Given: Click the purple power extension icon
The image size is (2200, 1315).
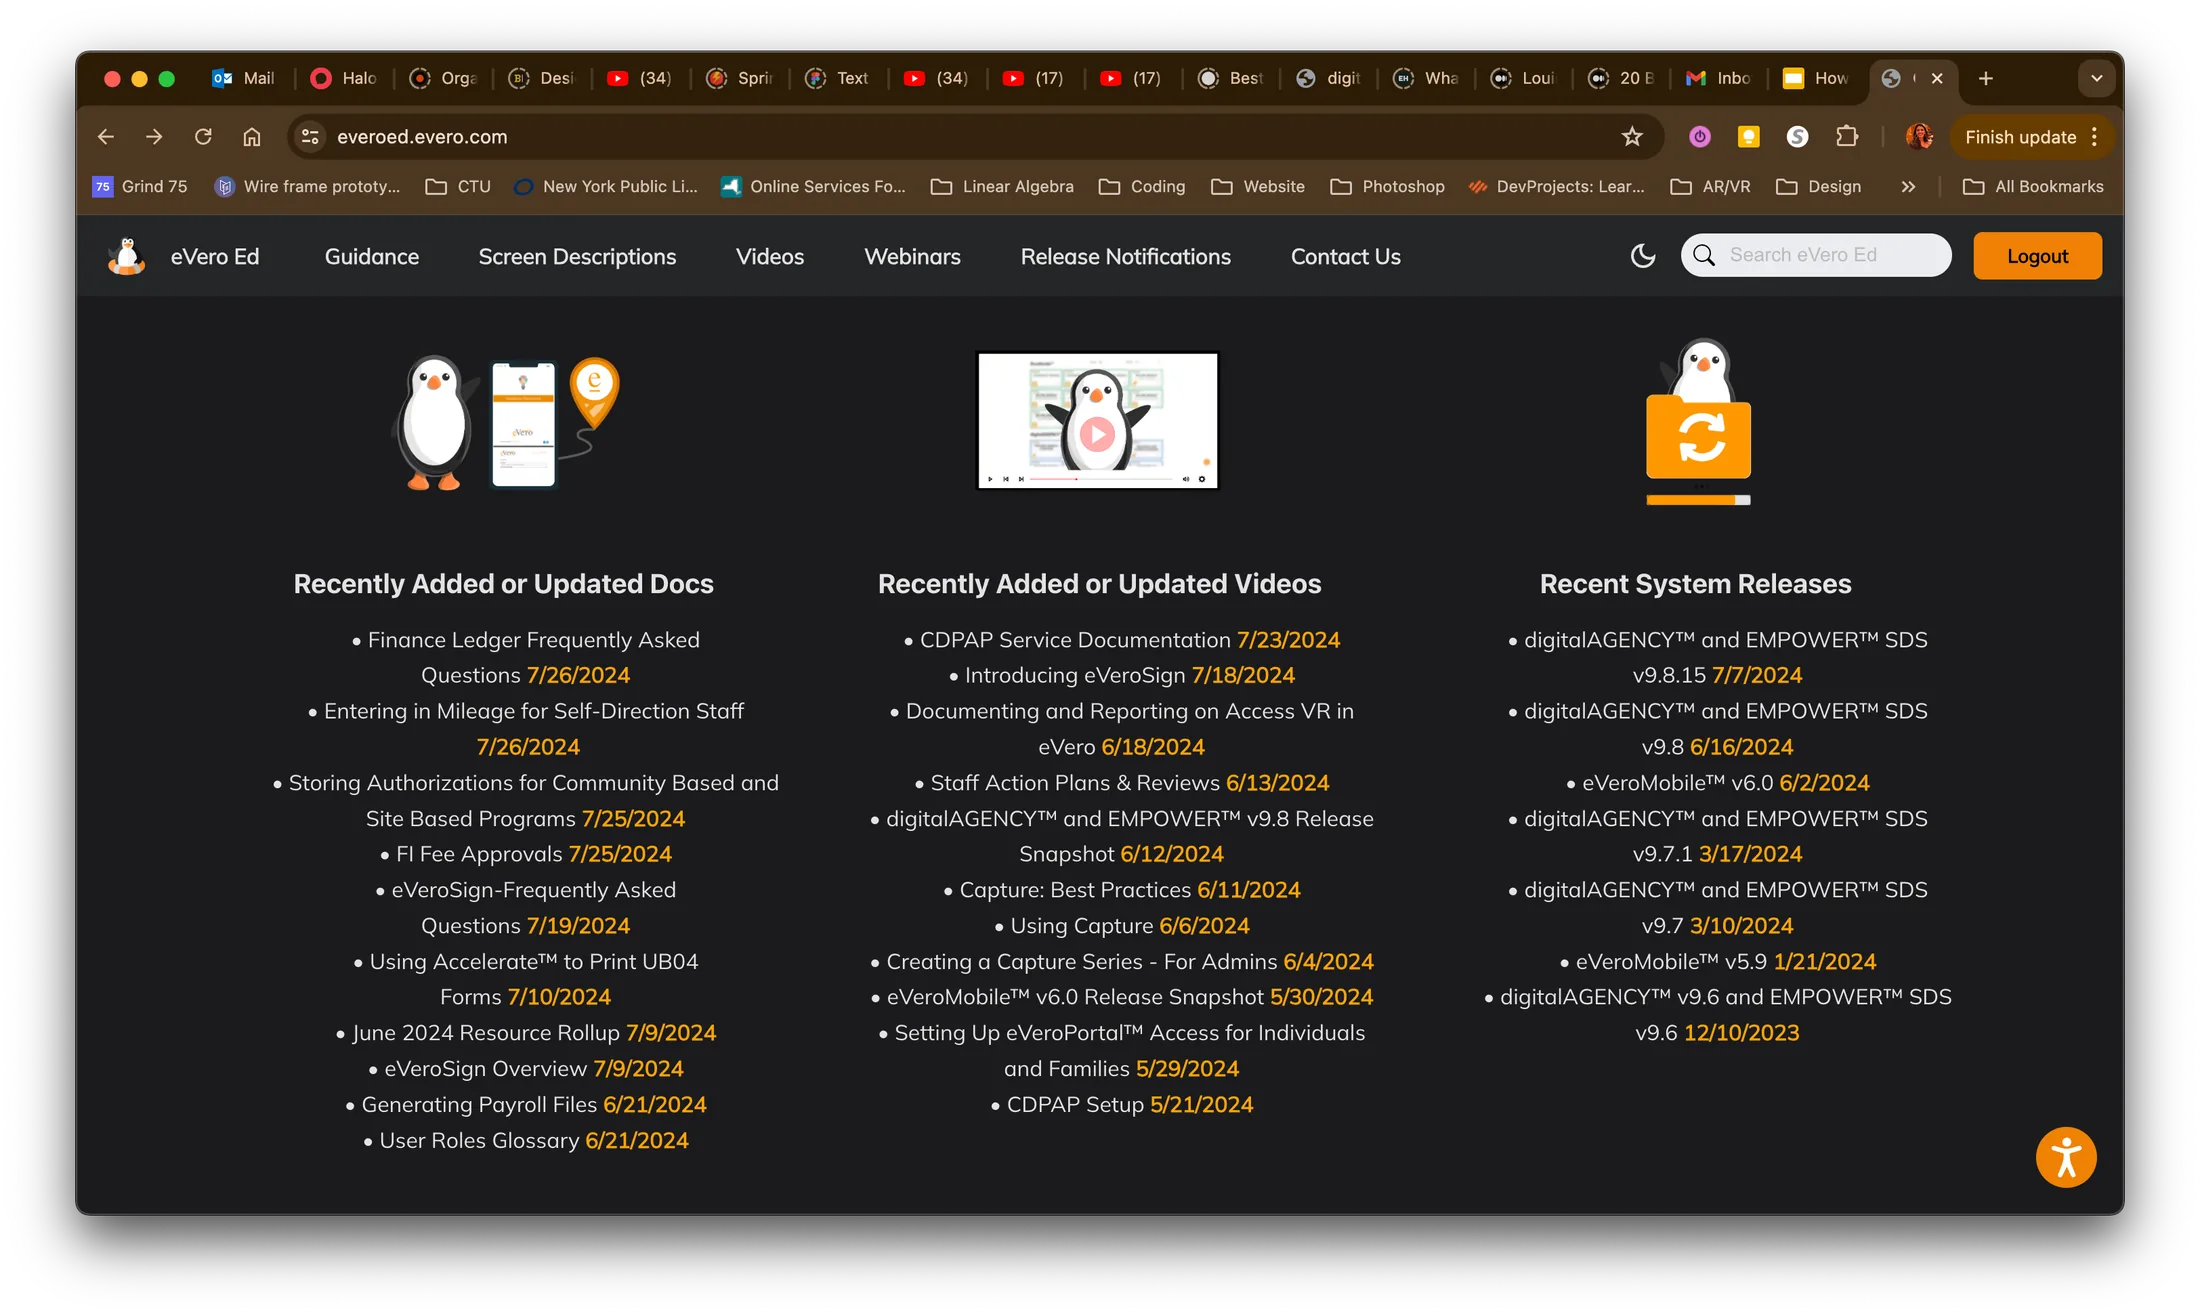Looking at the screenshot, I should (x=1700, y=137).
